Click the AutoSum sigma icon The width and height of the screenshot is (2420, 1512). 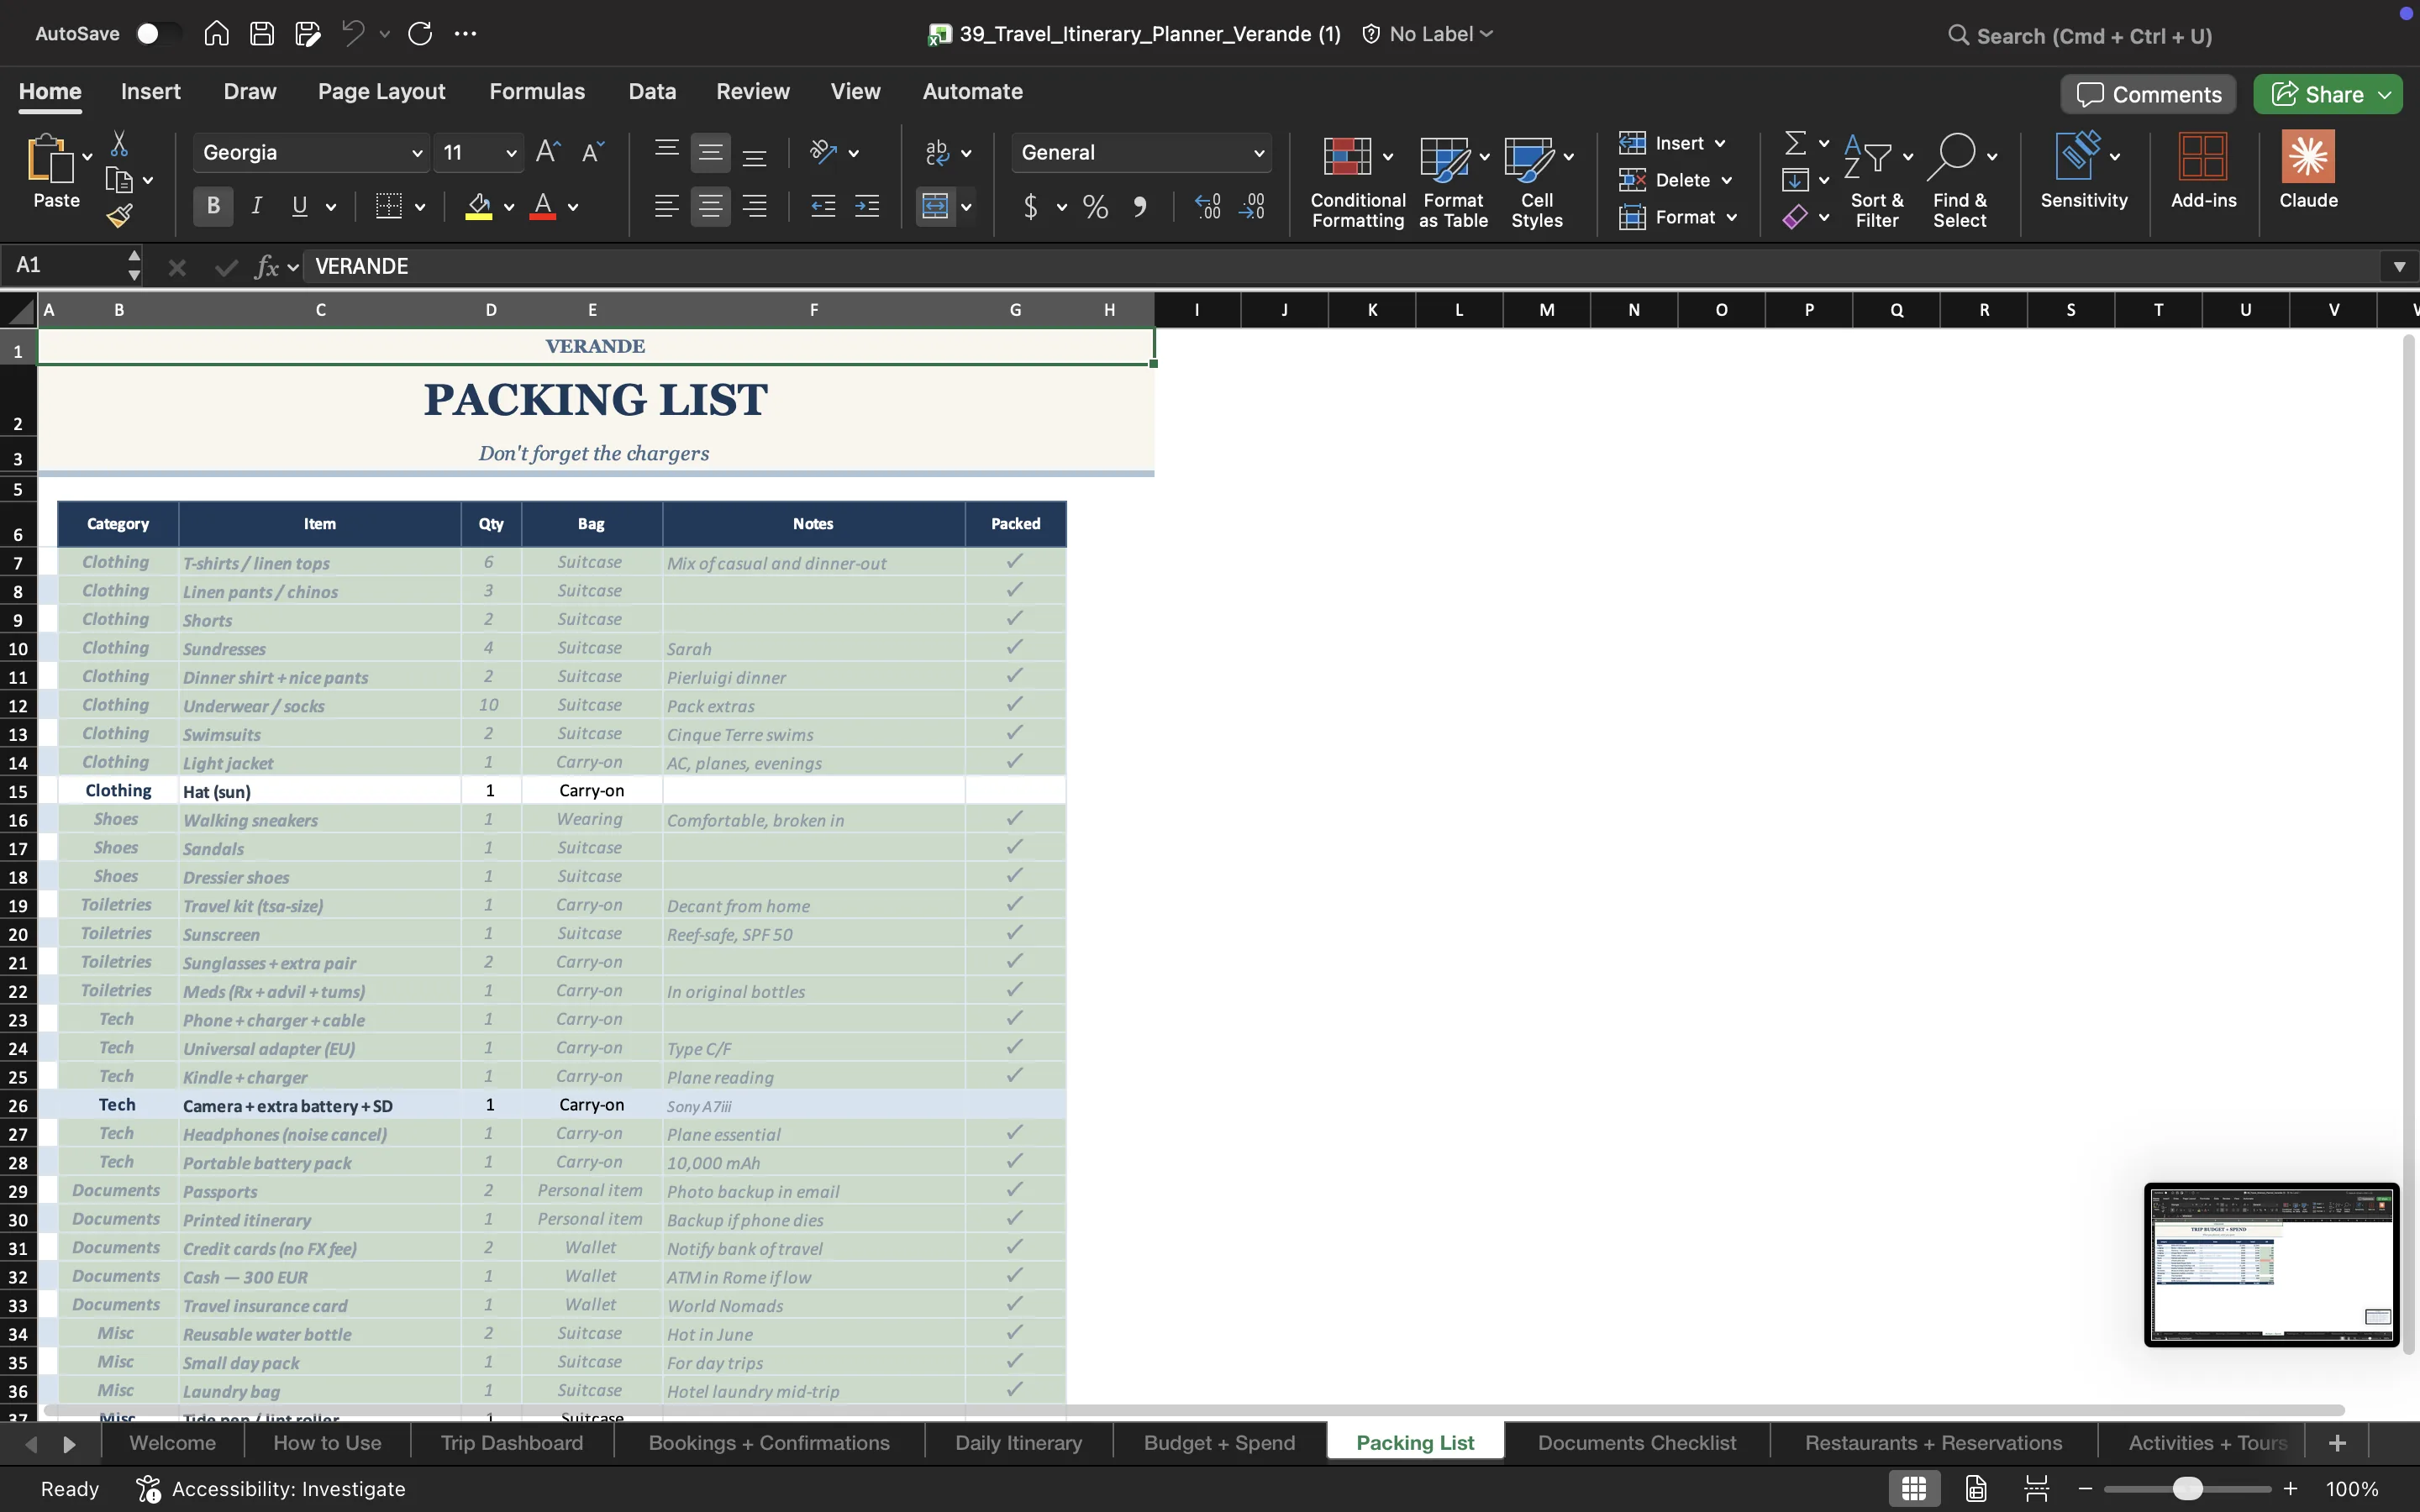pyautogui.click(x=1796, y=143)
